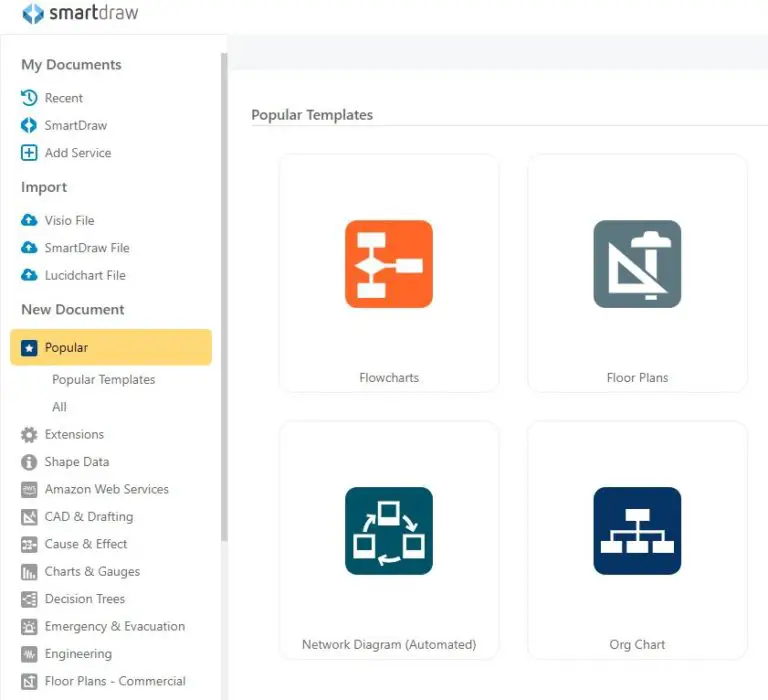Open the Flowcharts template thumbnail
Screen dimensions: 768x700
coord(389,264)
